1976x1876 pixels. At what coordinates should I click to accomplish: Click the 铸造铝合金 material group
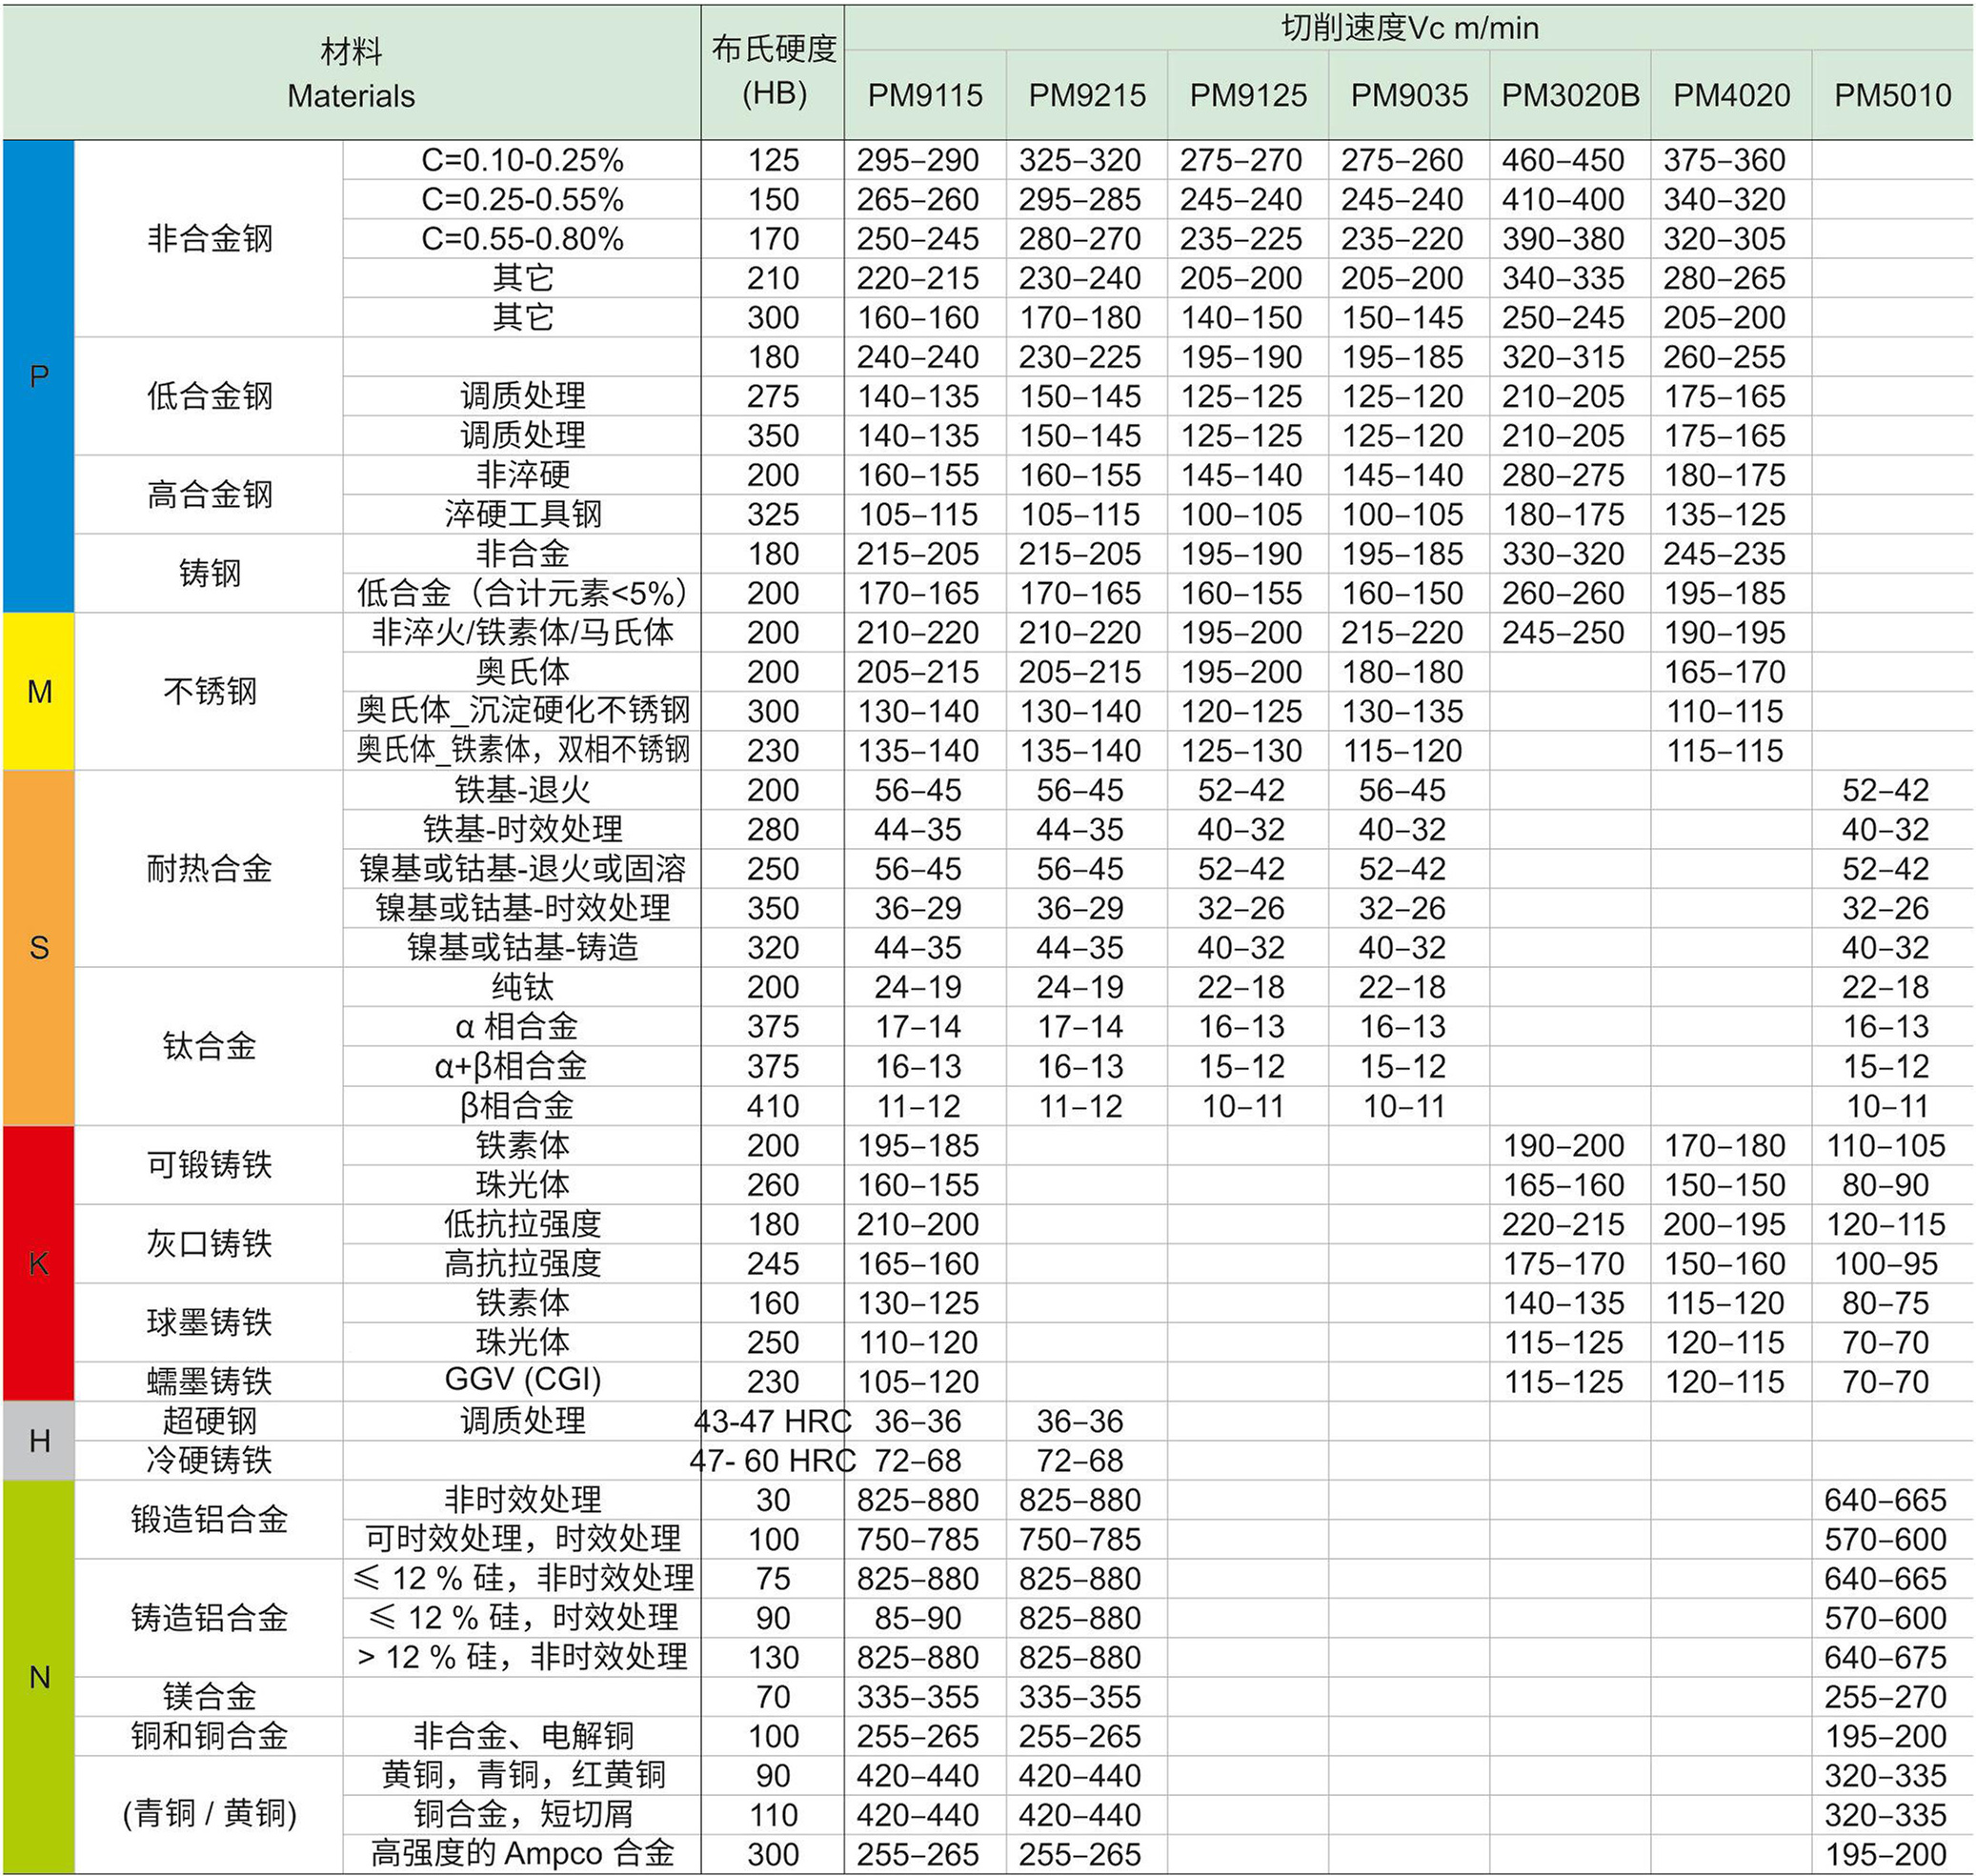[209, 1617]
